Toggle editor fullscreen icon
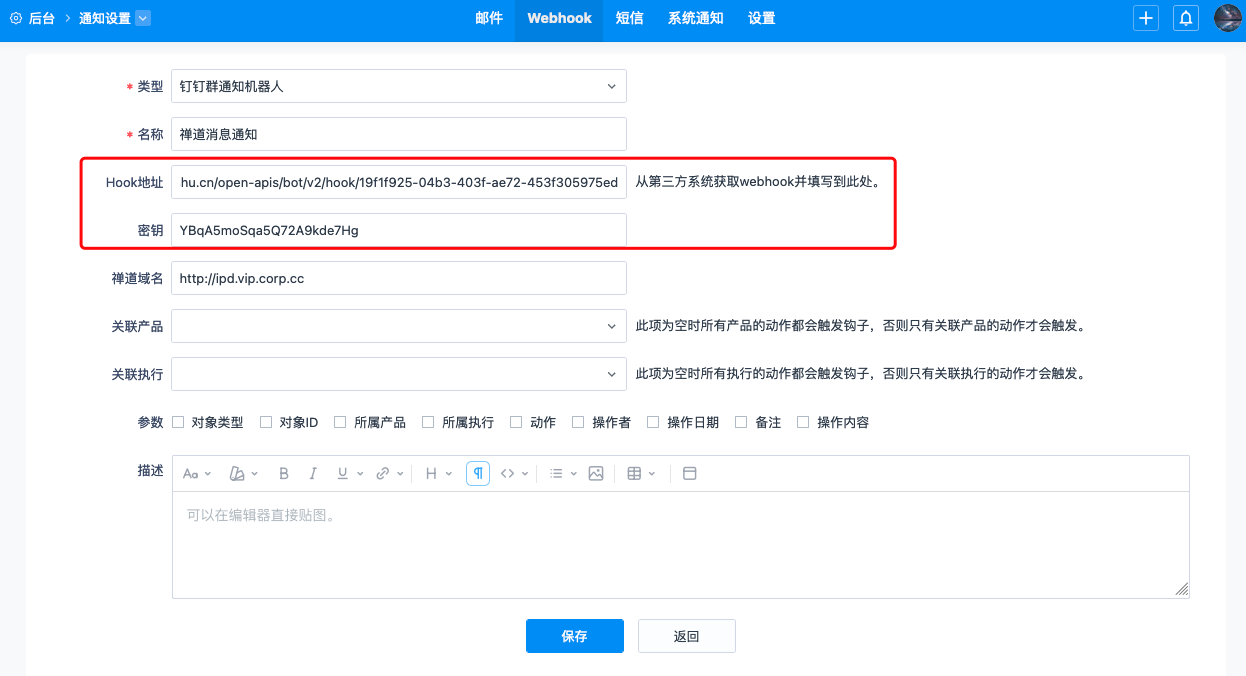1246x676 pixels. pos(689,474)
